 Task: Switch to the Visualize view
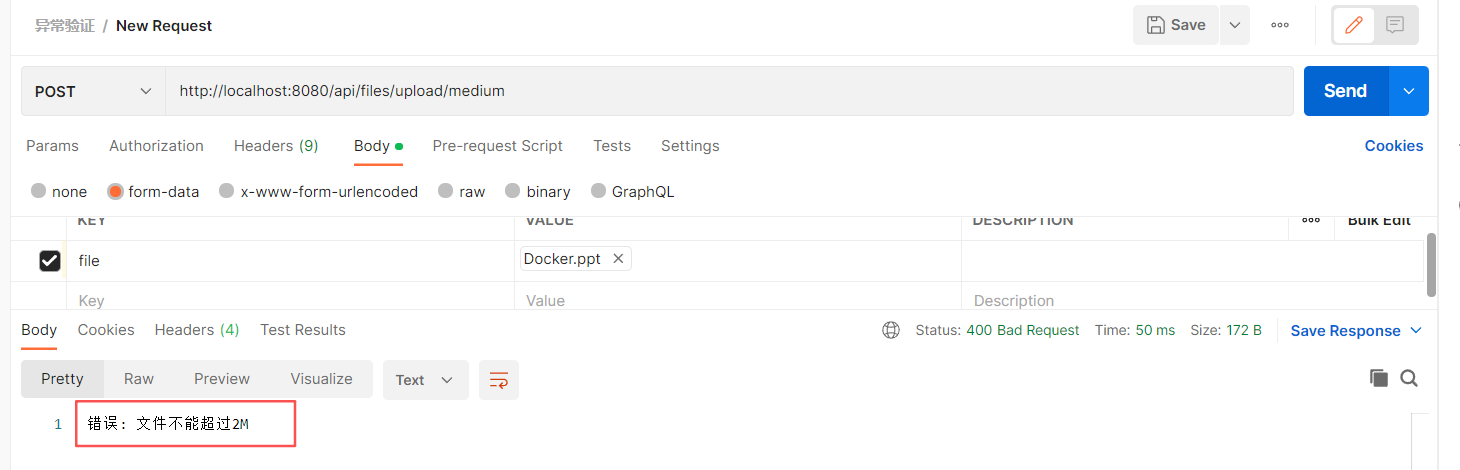tap(321, 379)
